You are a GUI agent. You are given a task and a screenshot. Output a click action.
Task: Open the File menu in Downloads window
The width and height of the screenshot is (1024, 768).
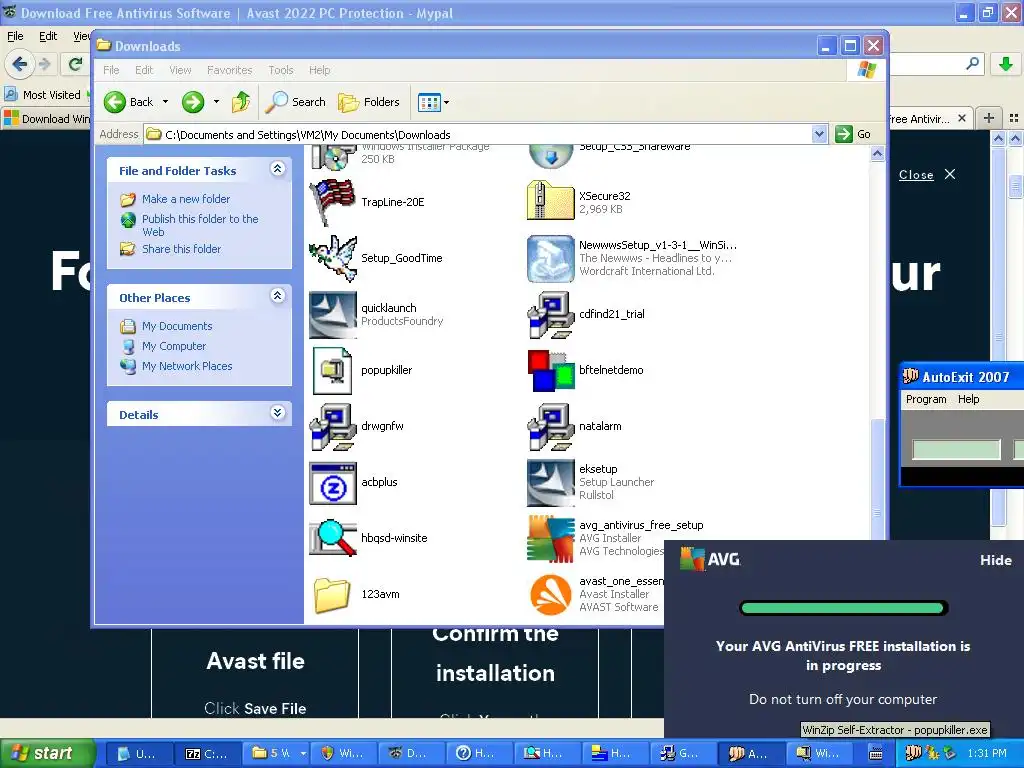tap(111, 70)
